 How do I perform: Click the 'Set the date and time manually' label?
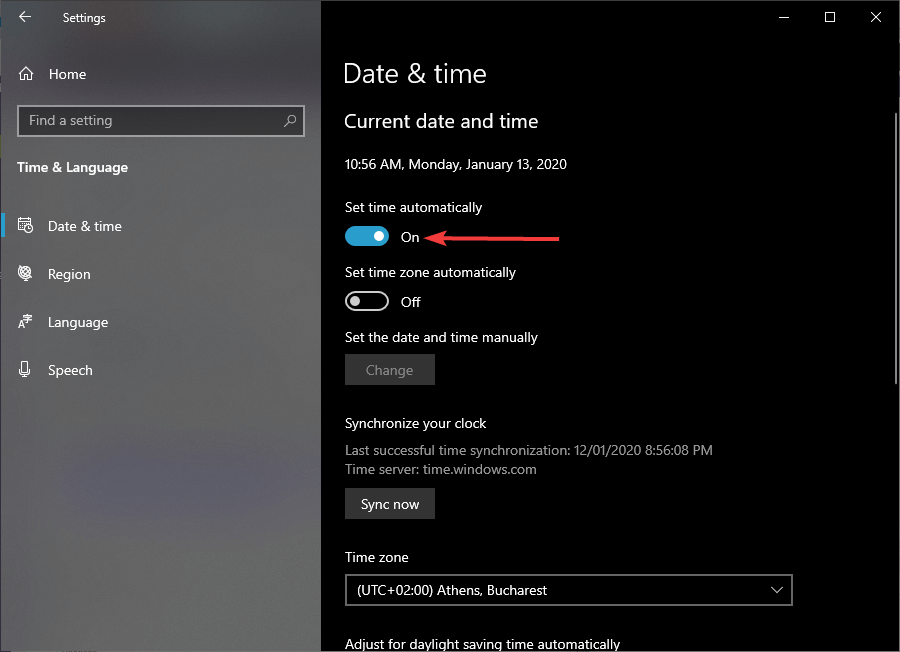tap(441, 337)
